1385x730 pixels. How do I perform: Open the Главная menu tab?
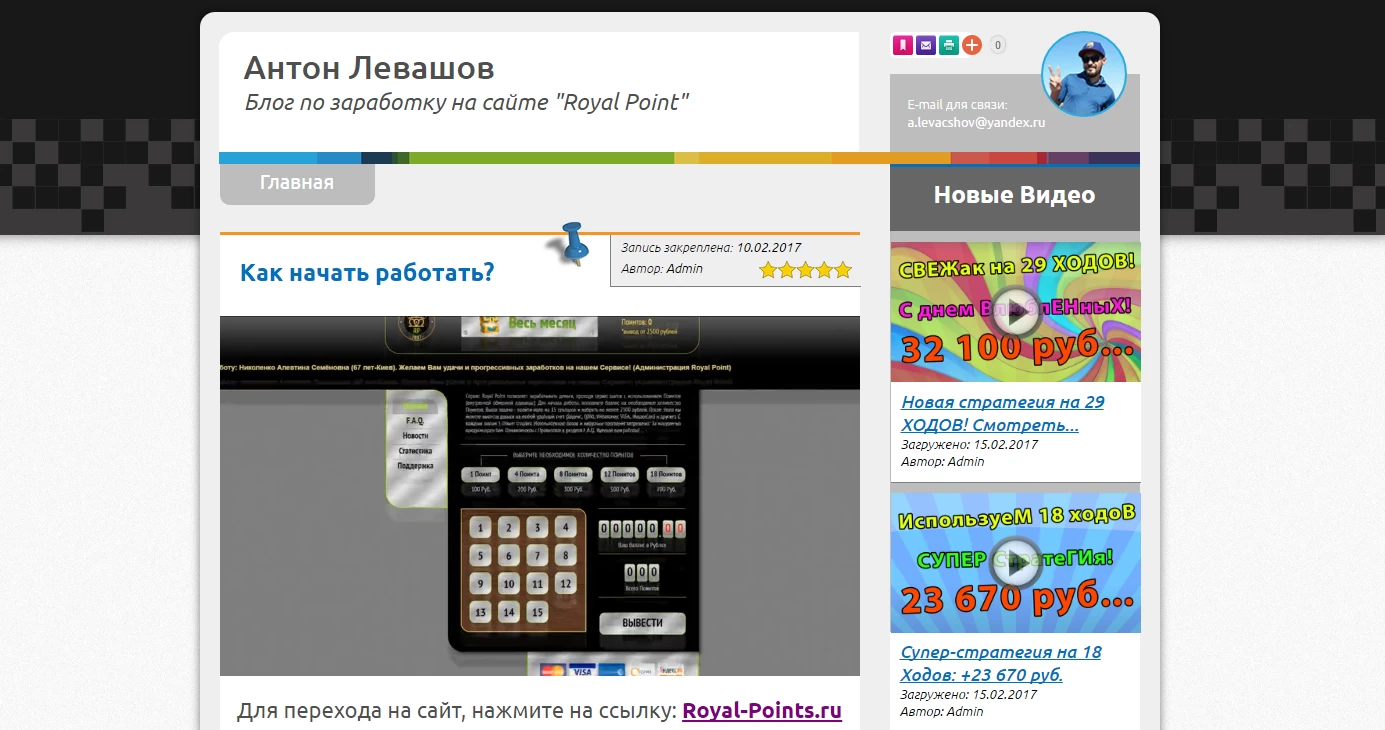pyautogui.click(x=297, y=183)
